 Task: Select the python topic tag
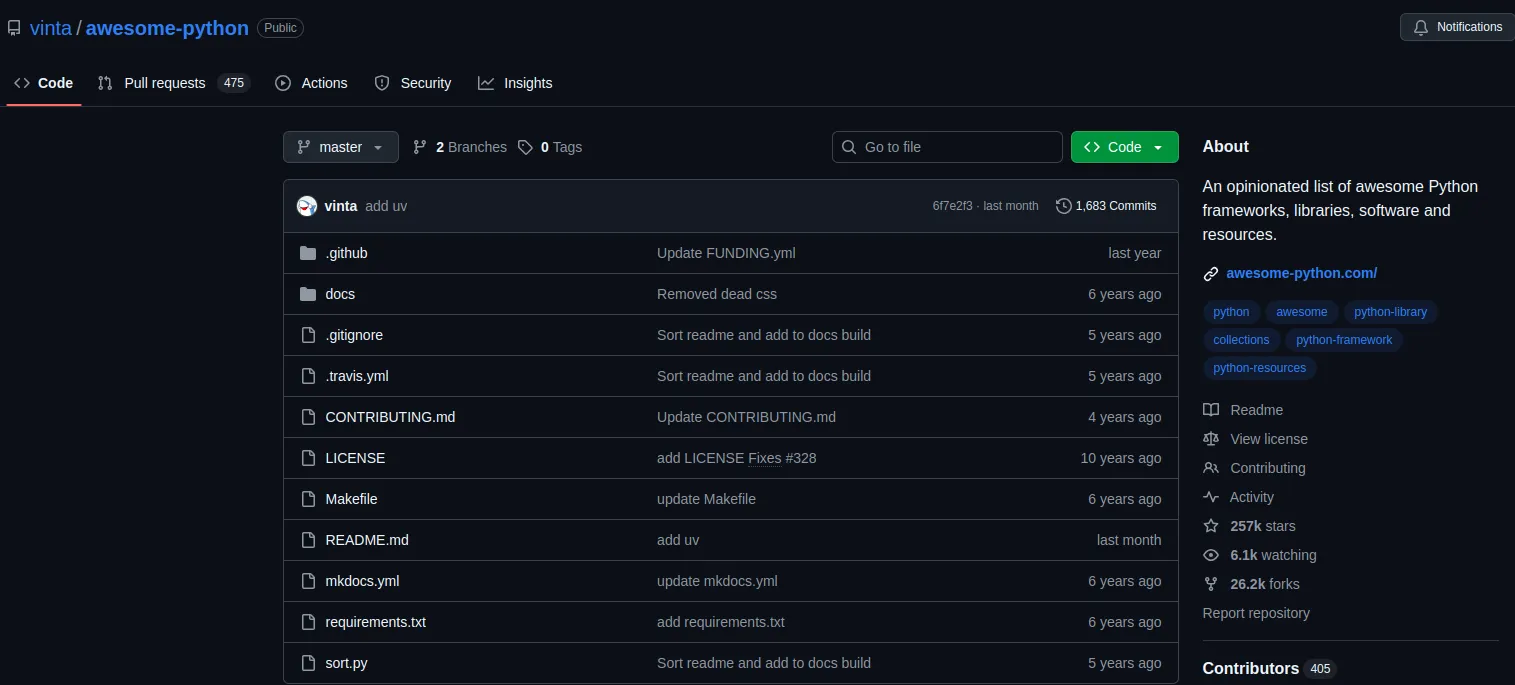coord(1231,312)
